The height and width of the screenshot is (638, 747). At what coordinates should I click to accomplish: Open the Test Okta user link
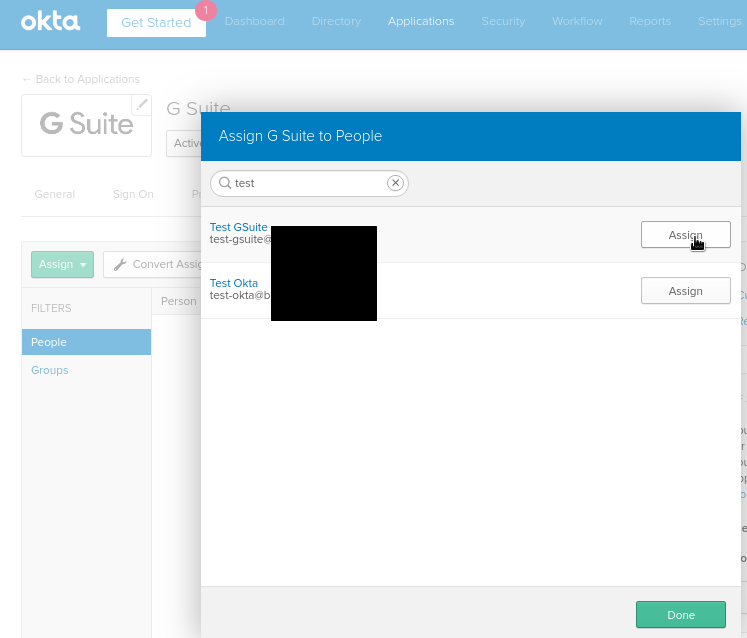(234, 284)
